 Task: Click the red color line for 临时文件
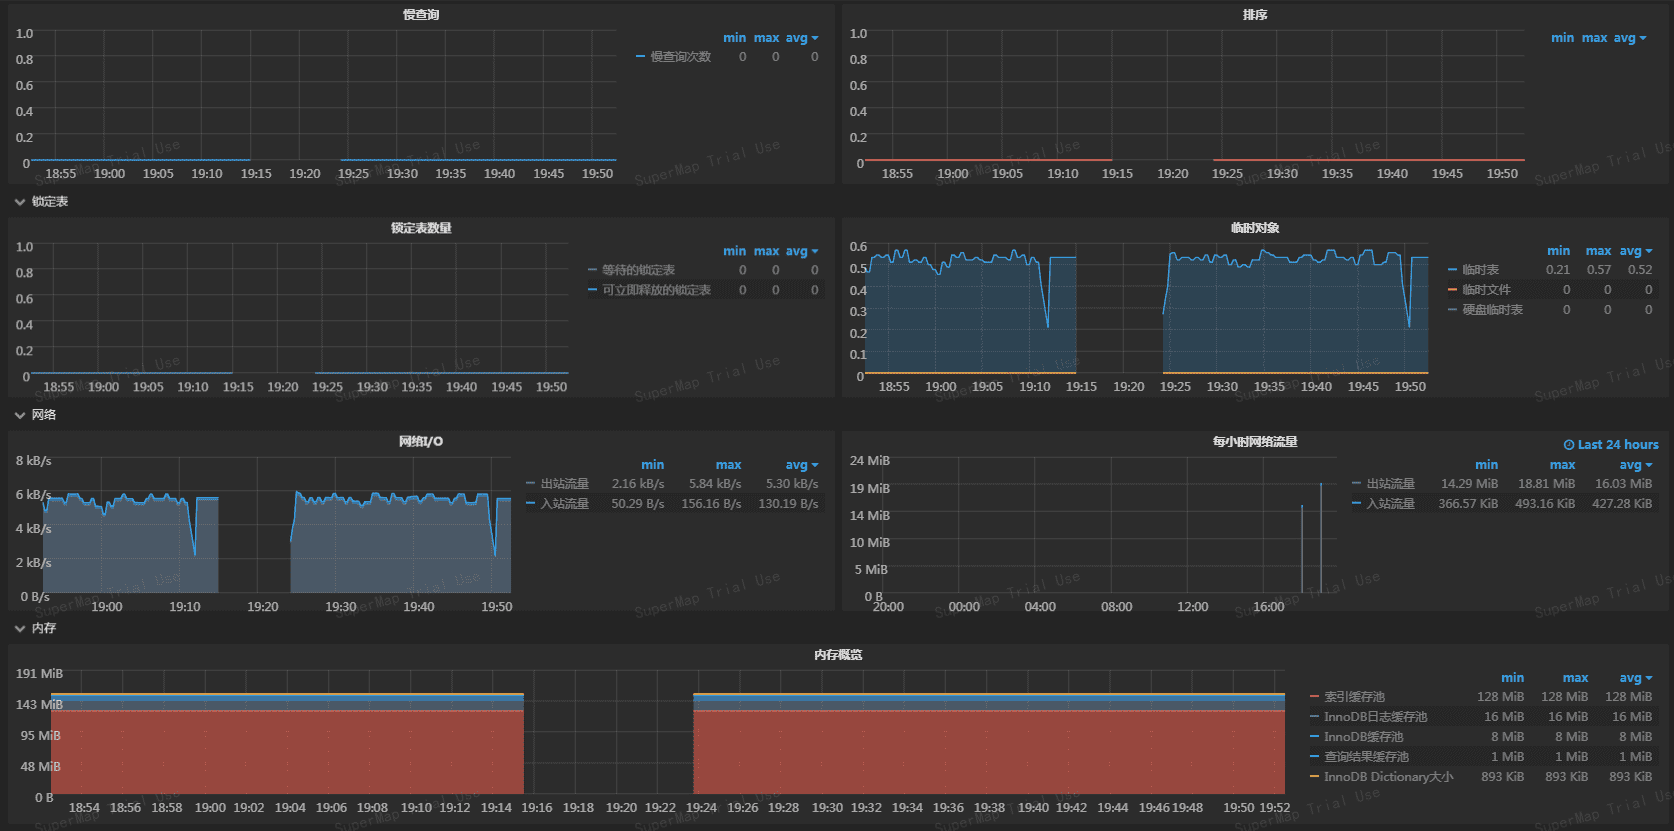coord(1453,290)
